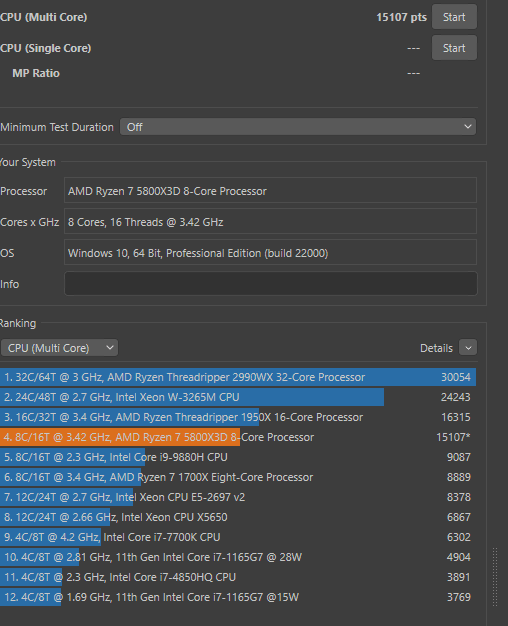Click the empty Info text field

270,283
